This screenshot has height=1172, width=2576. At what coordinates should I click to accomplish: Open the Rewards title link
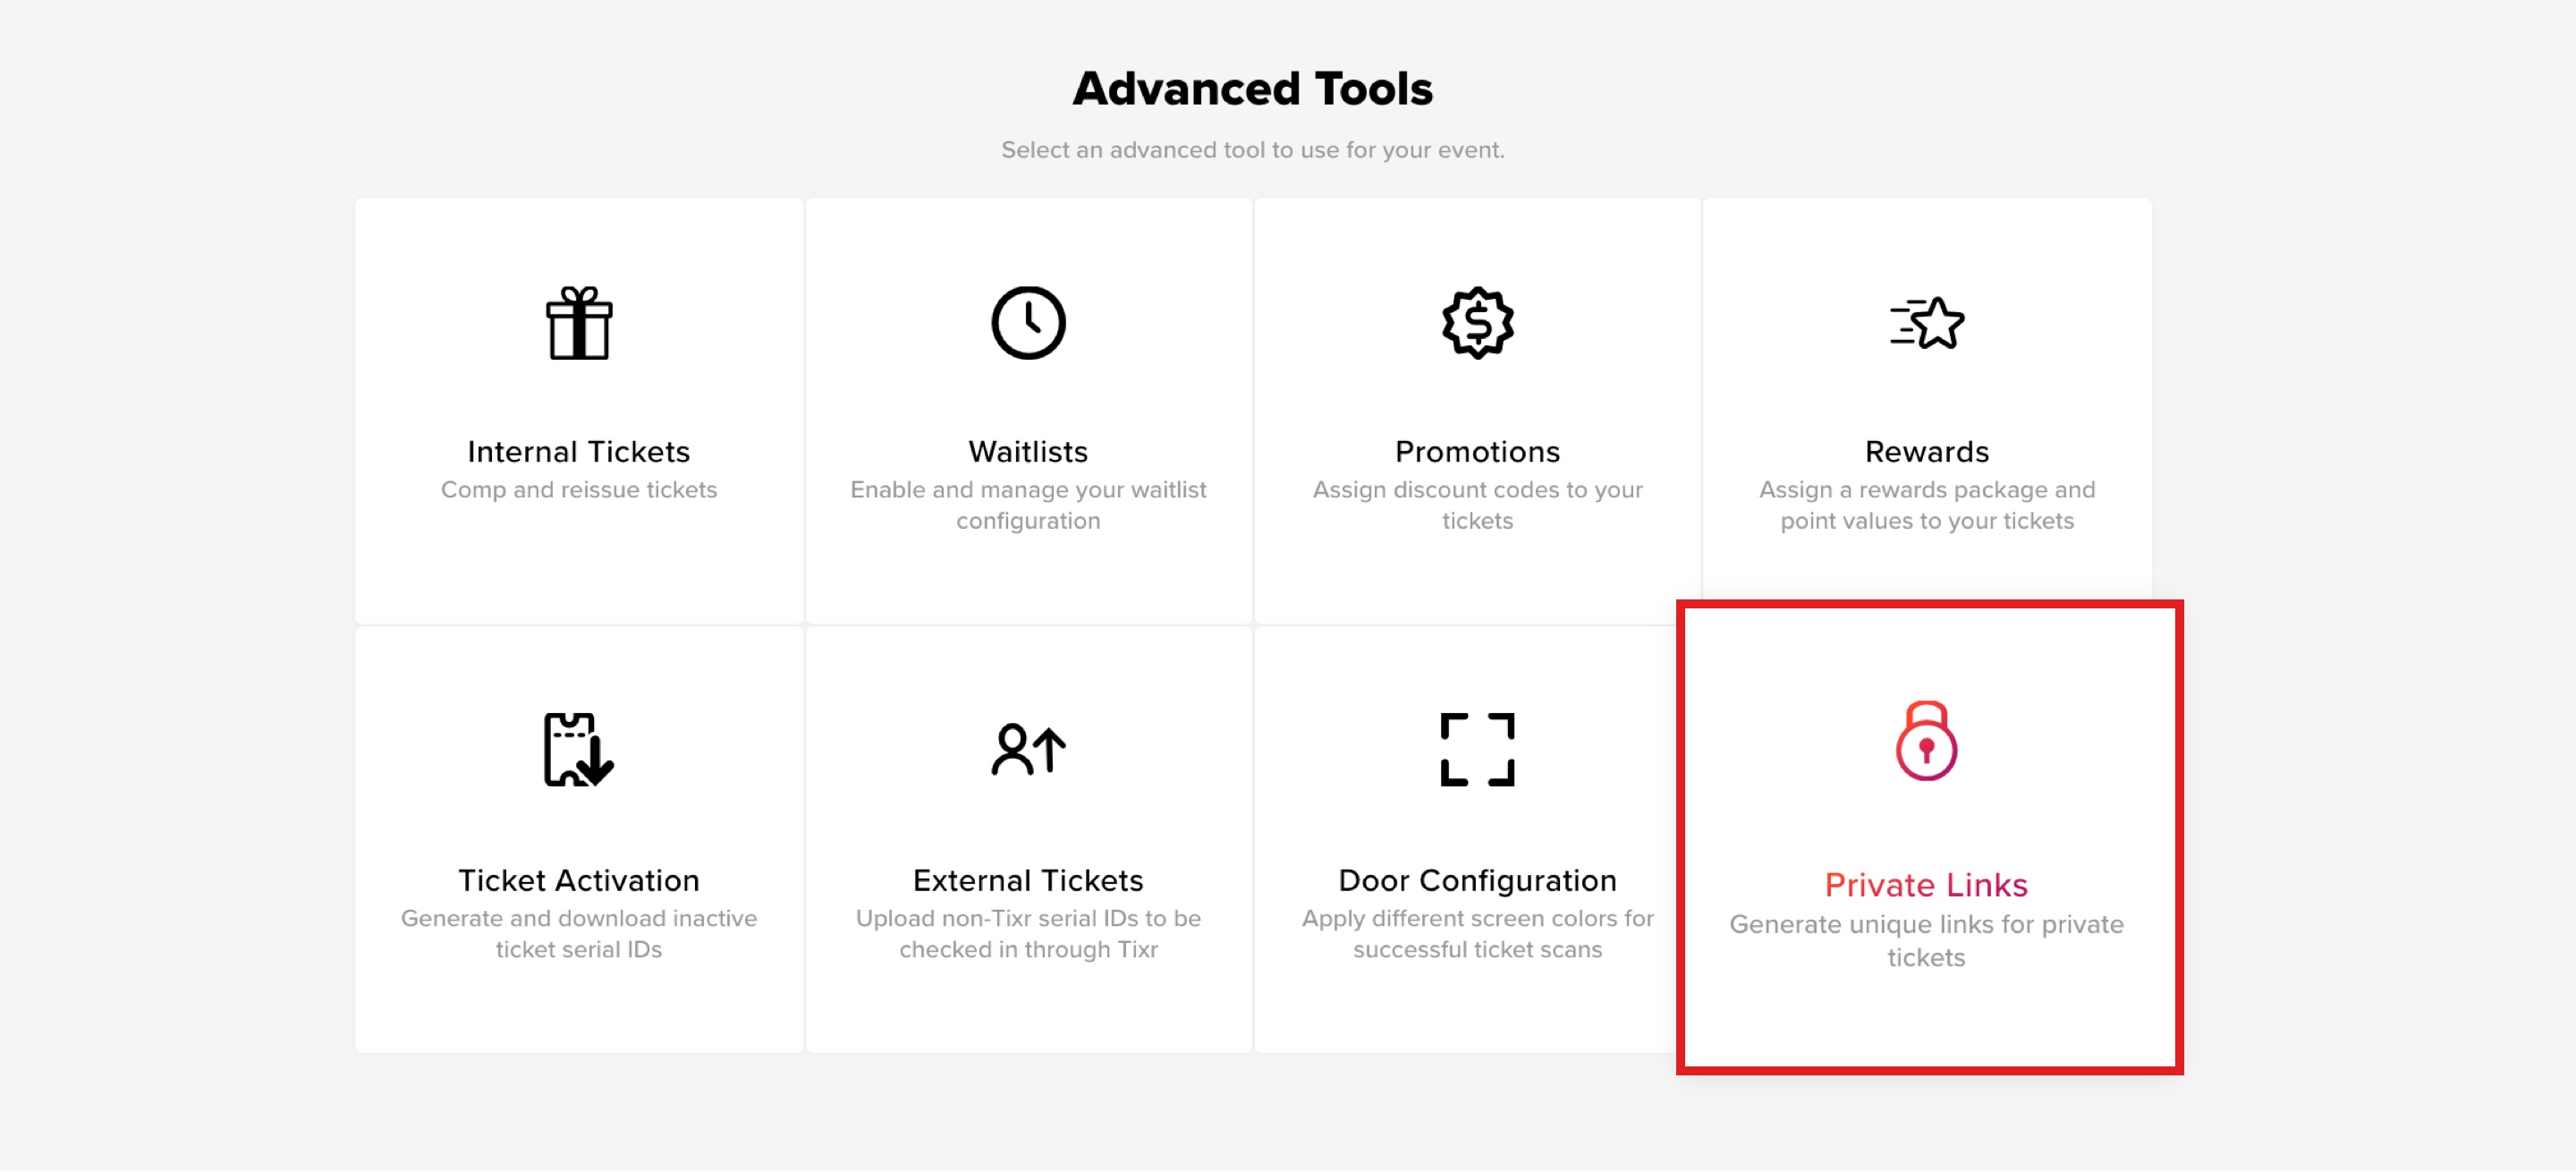coord(1926,452)
